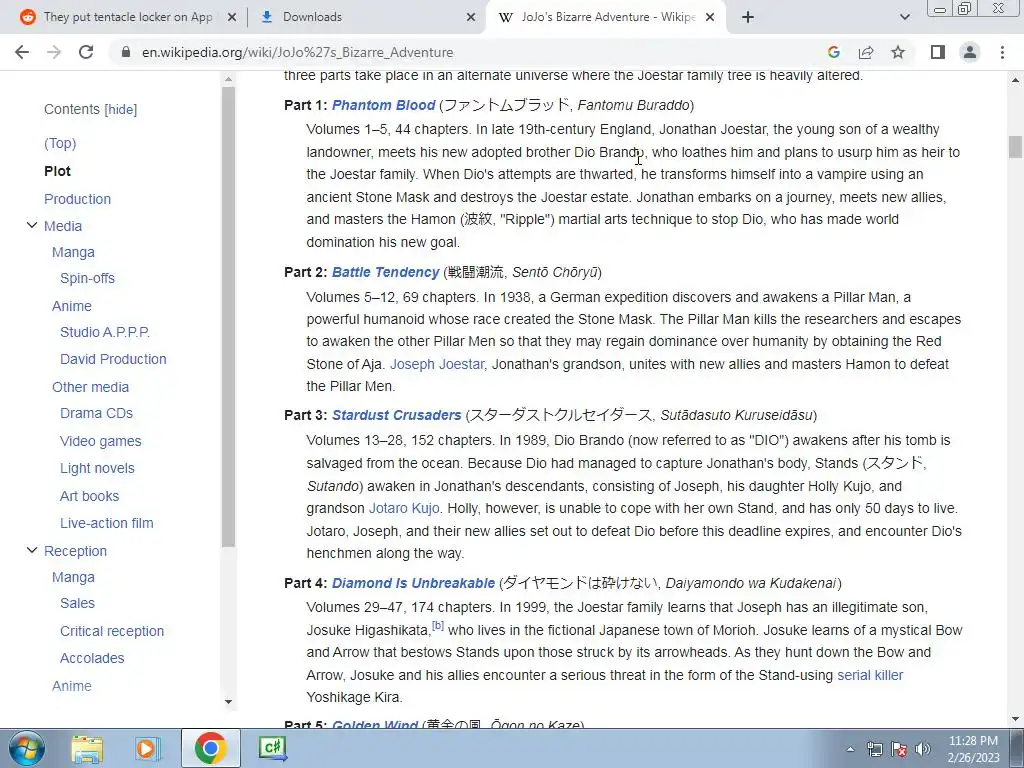The height and width of the screenshot is (768, 1024).
Task: Close the Reddit tentacle locker tab
Action: pos(231,17)
